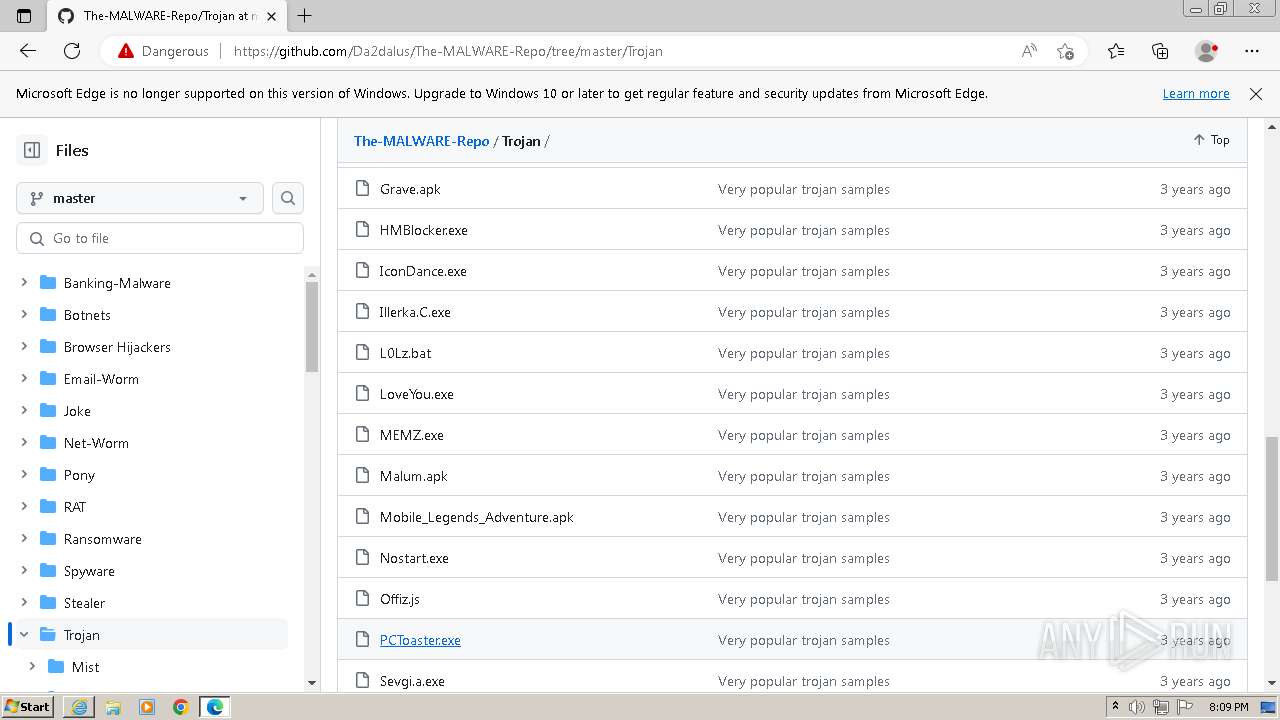Open Mobile_Legends_Adventure.apk file
Image resolution: width=1280 pixels, height=720 pixels.
477,517
